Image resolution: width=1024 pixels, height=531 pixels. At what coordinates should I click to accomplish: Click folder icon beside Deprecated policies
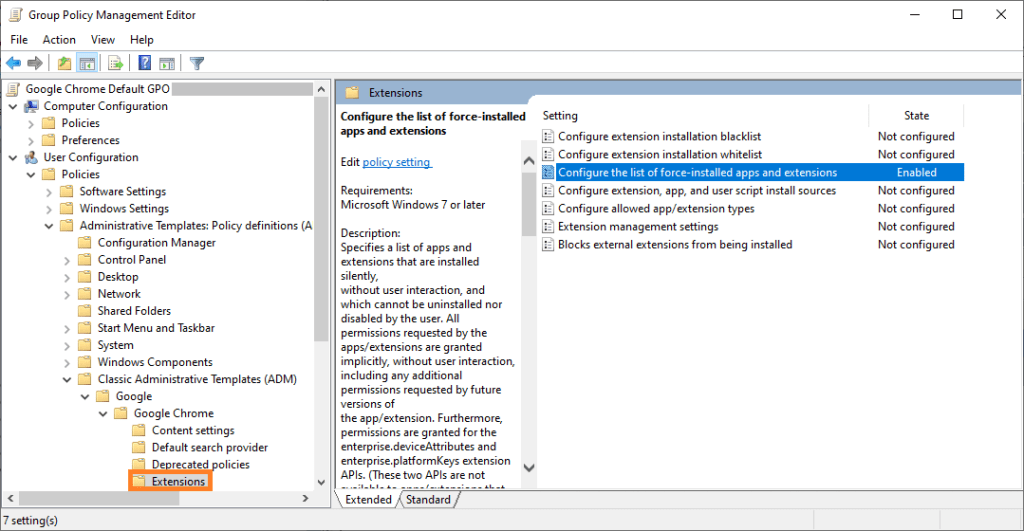[138, 464]
